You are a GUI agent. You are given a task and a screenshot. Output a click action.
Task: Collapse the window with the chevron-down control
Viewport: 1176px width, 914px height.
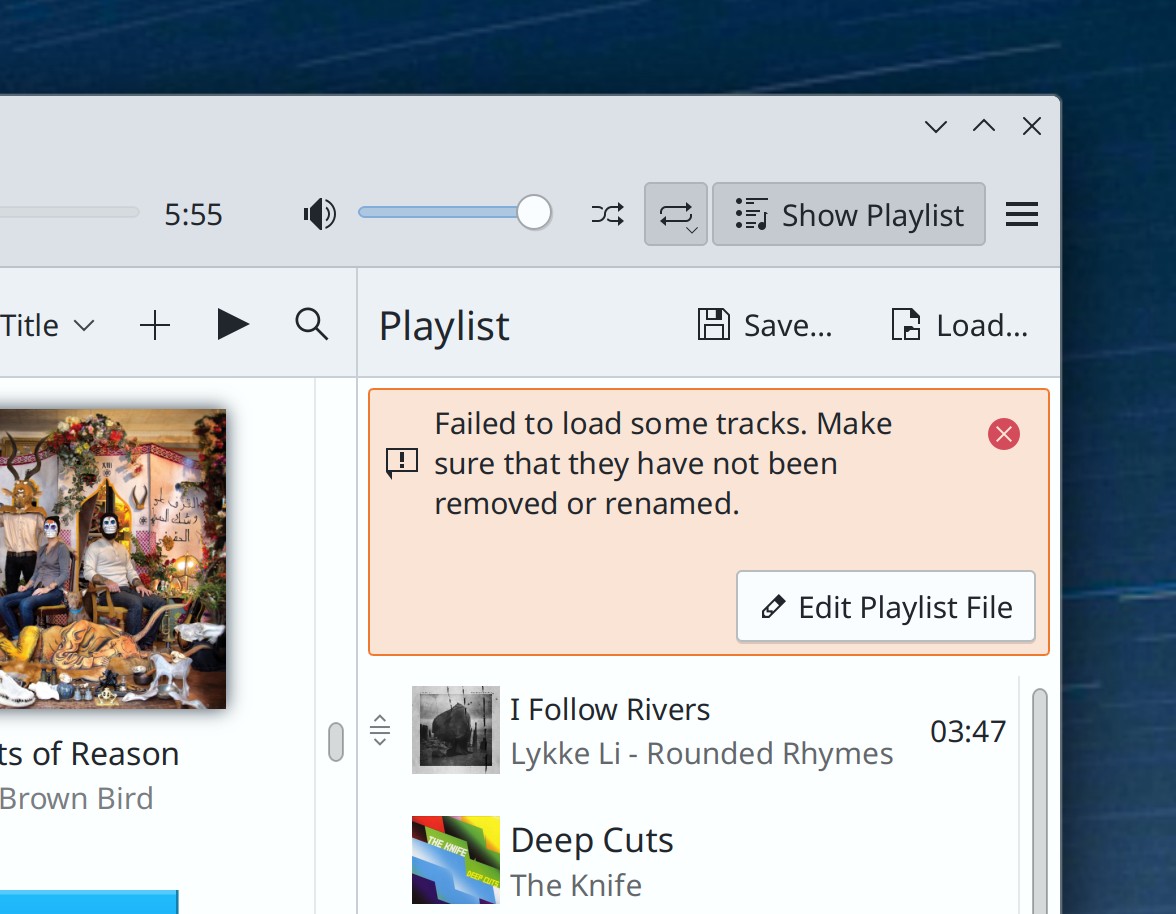click(x=935, y=126)
